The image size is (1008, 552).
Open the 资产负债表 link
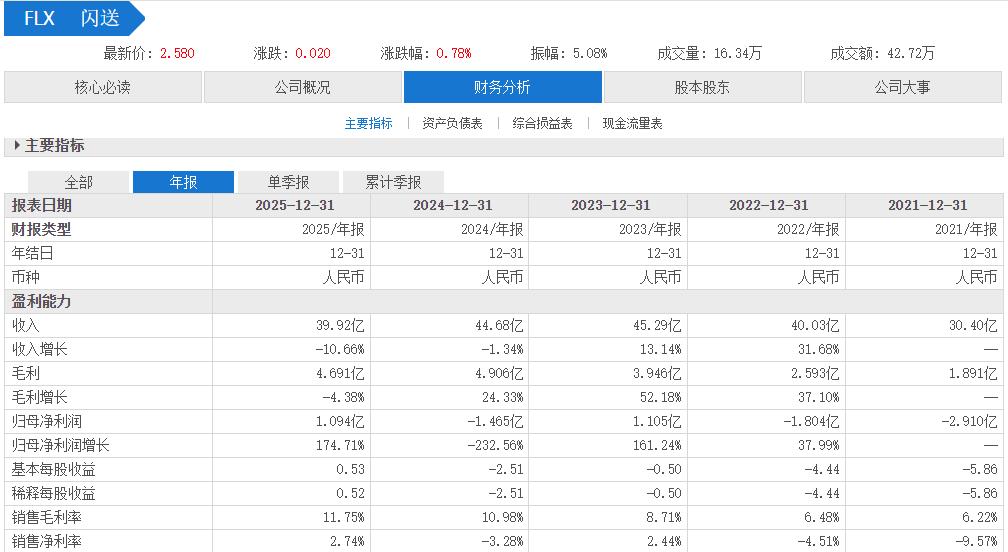coord(452,124)
